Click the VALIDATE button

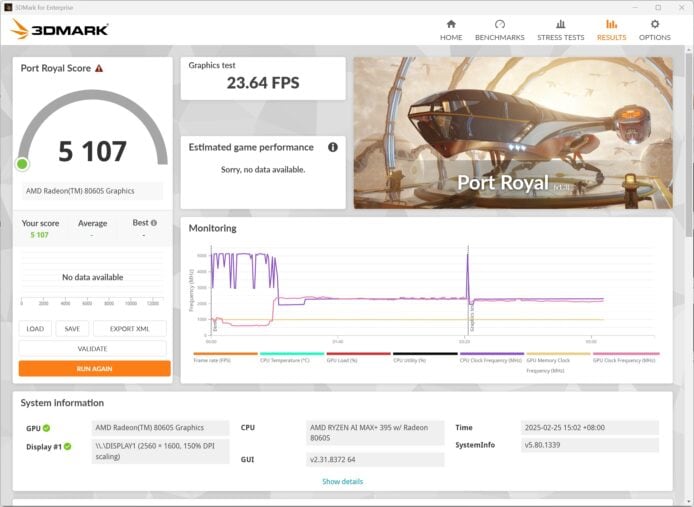point(93,348)
